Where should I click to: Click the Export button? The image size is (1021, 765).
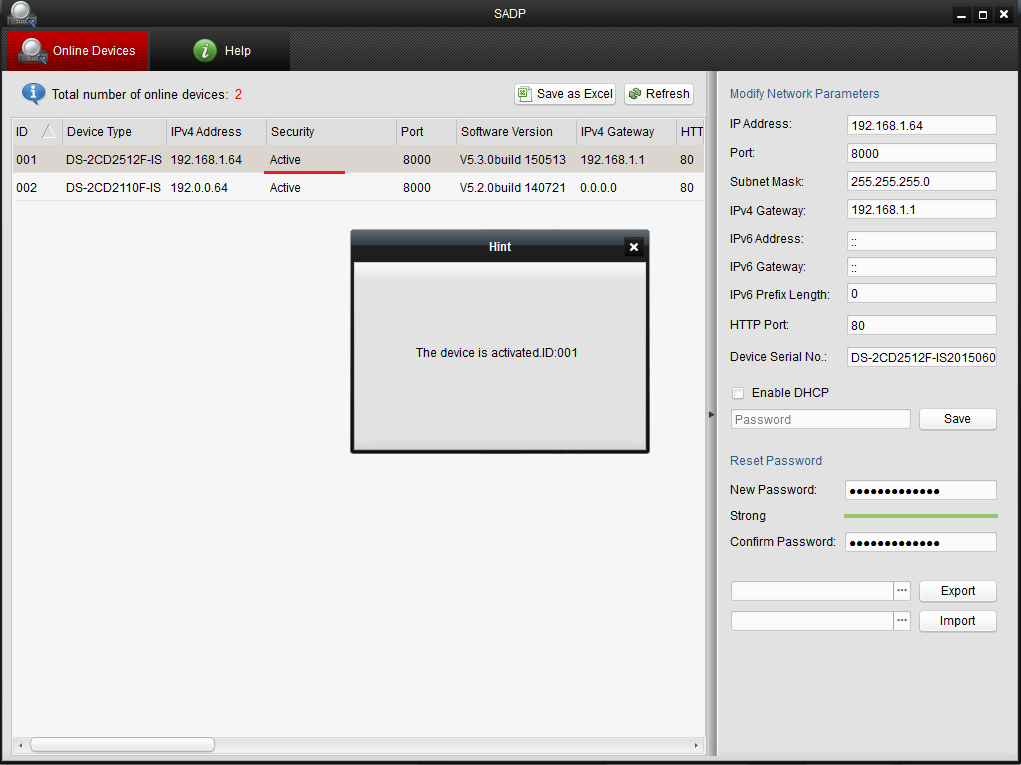957,590
